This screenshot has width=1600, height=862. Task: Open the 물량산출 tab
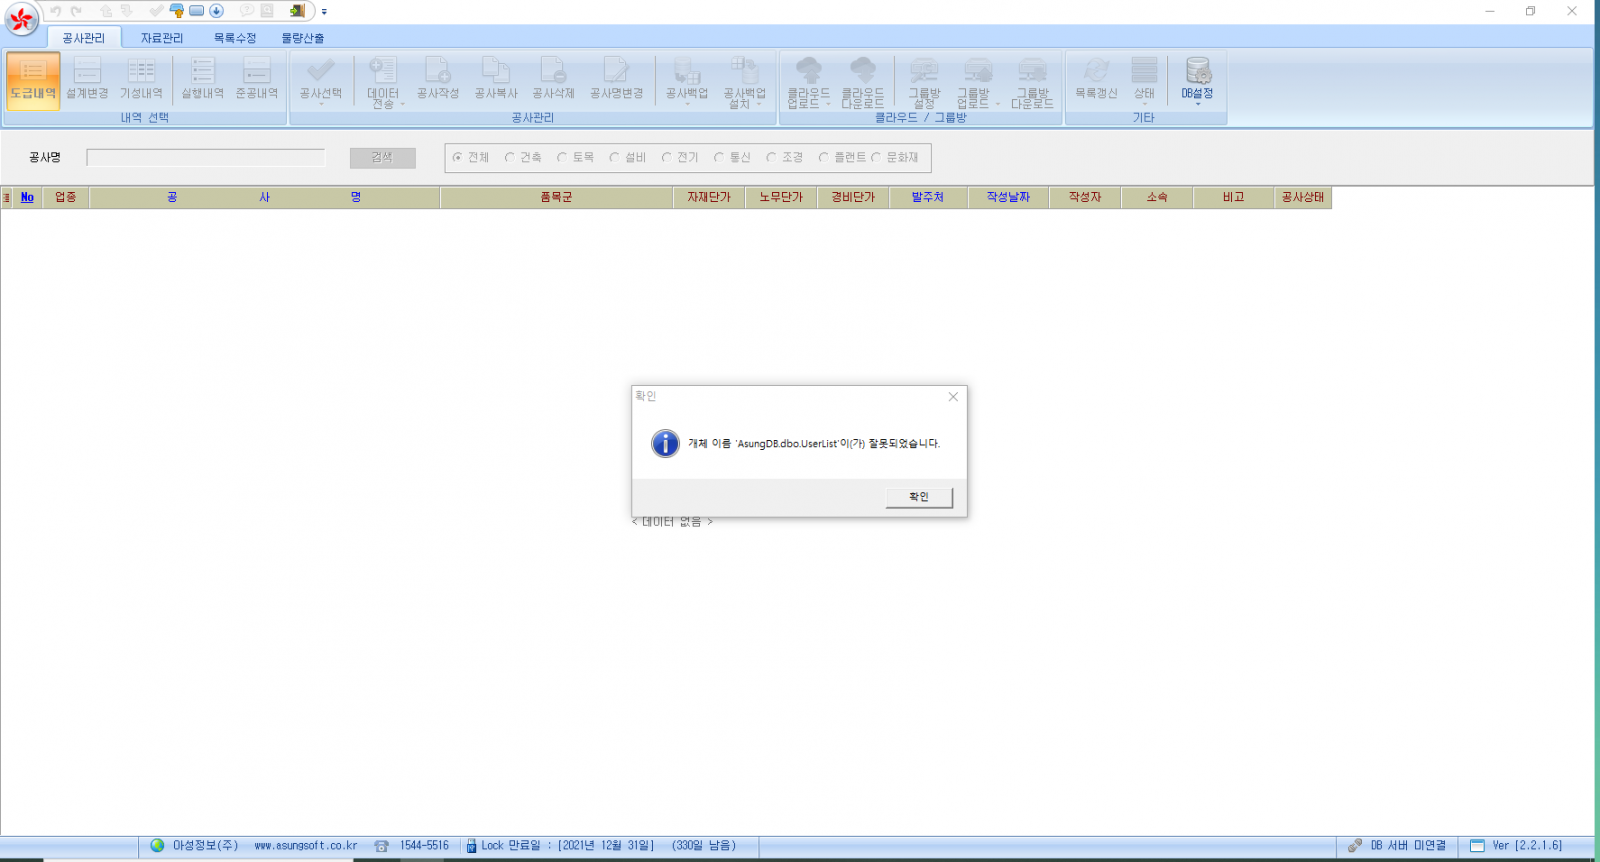(302, 38)
